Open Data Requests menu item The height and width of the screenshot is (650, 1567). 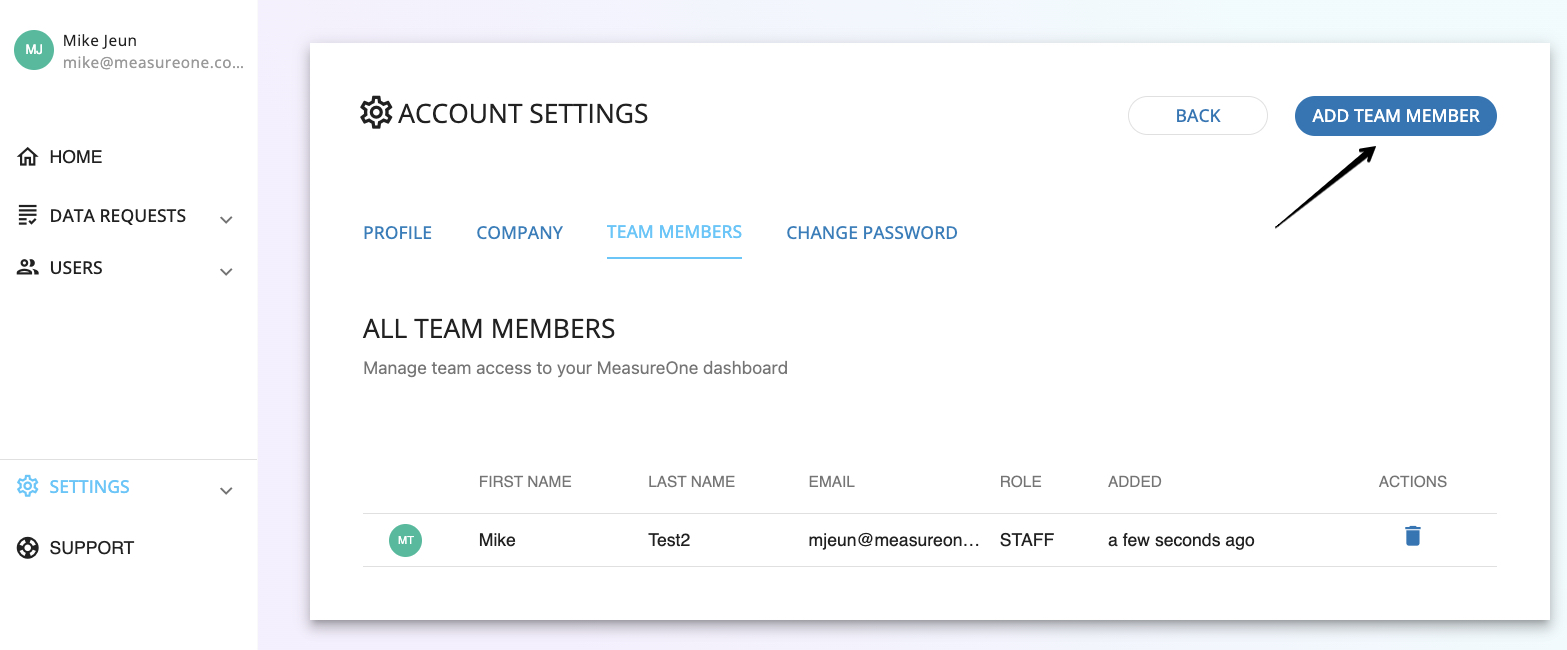(118, 216)
